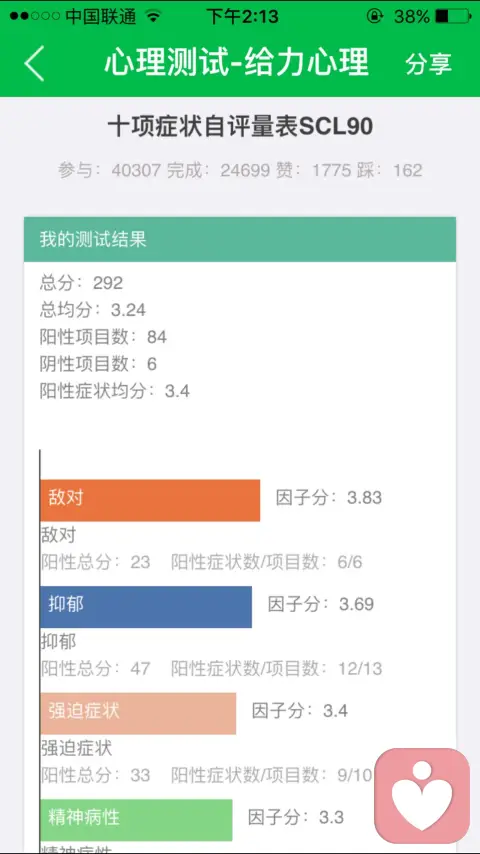Image resolution: width=480 pixels, height=854 pixels.
Task: Select the green 精神病性 bar
Action: click(x=136, y=820)
